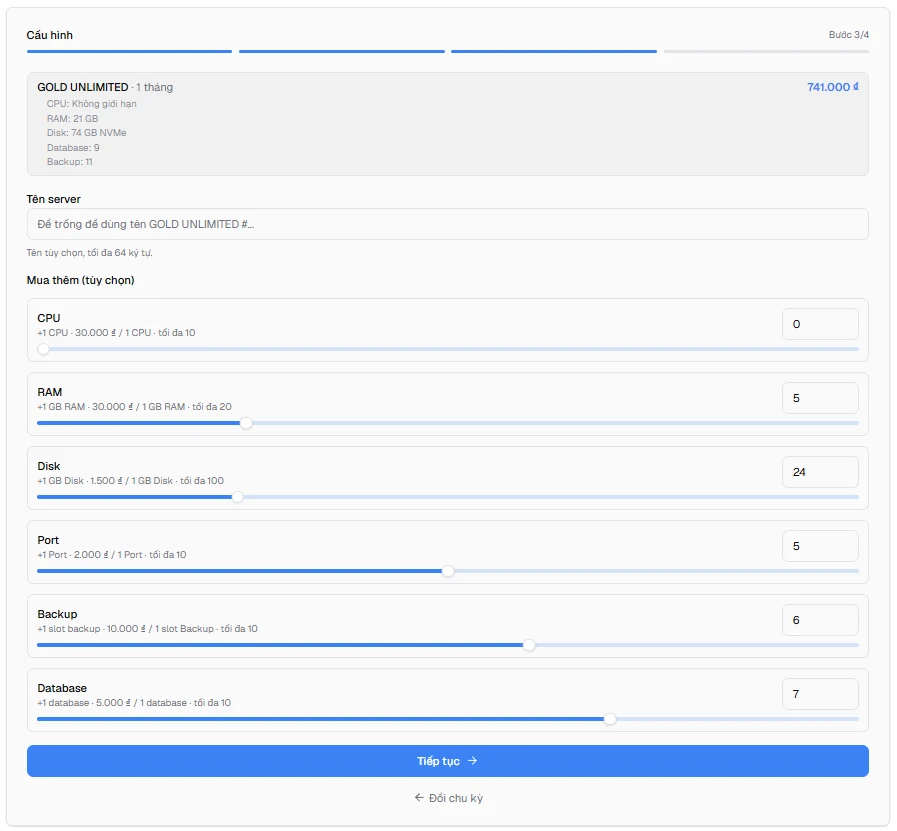Click the Port slider handle
The image size is (897, 831).
click(448, 571)
